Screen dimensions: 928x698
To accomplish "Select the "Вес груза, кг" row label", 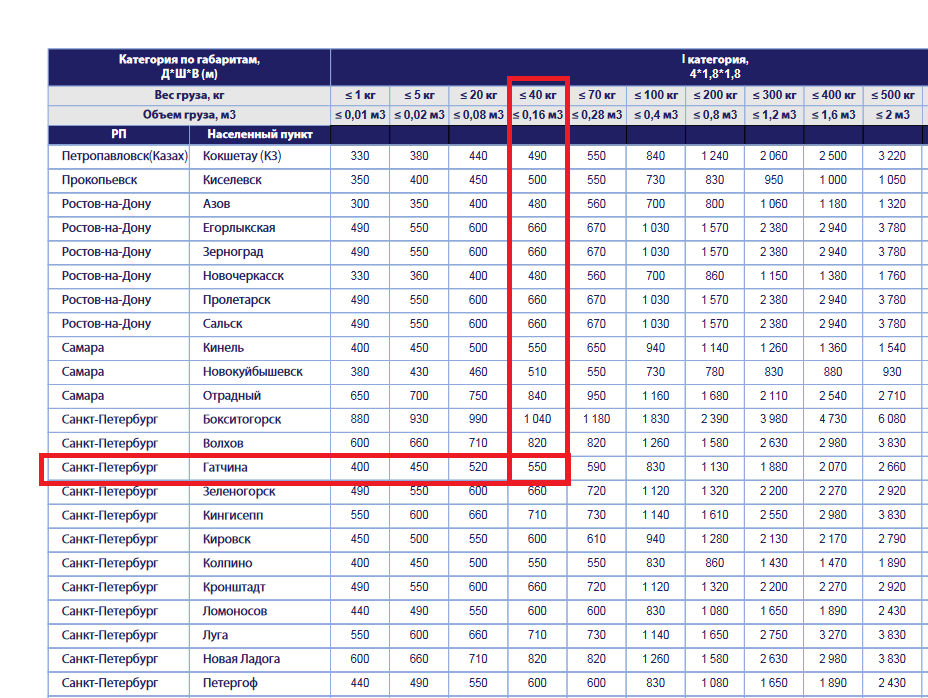I will pyautogui.click(x=189, y=95).
